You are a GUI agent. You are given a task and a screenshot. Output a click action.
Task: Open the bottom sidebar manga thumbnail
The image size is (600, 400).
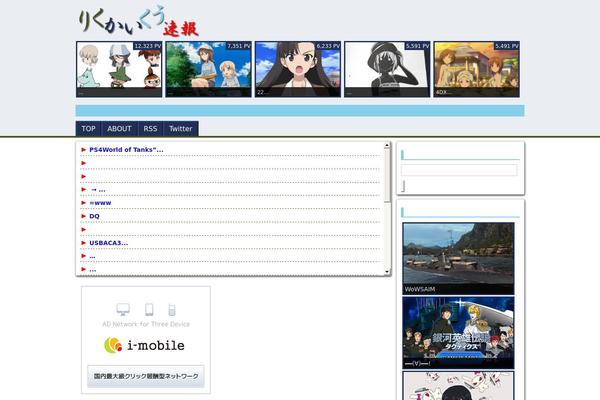pos(458,385)
